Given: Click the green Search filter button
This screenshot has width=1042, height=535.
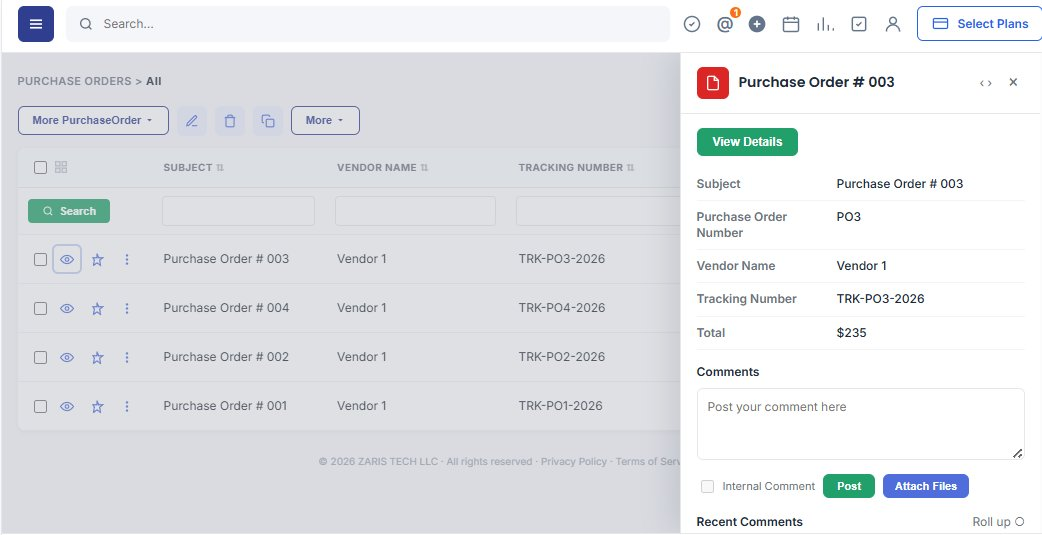Looking at the screenshot, I should [x=69, y=211].
